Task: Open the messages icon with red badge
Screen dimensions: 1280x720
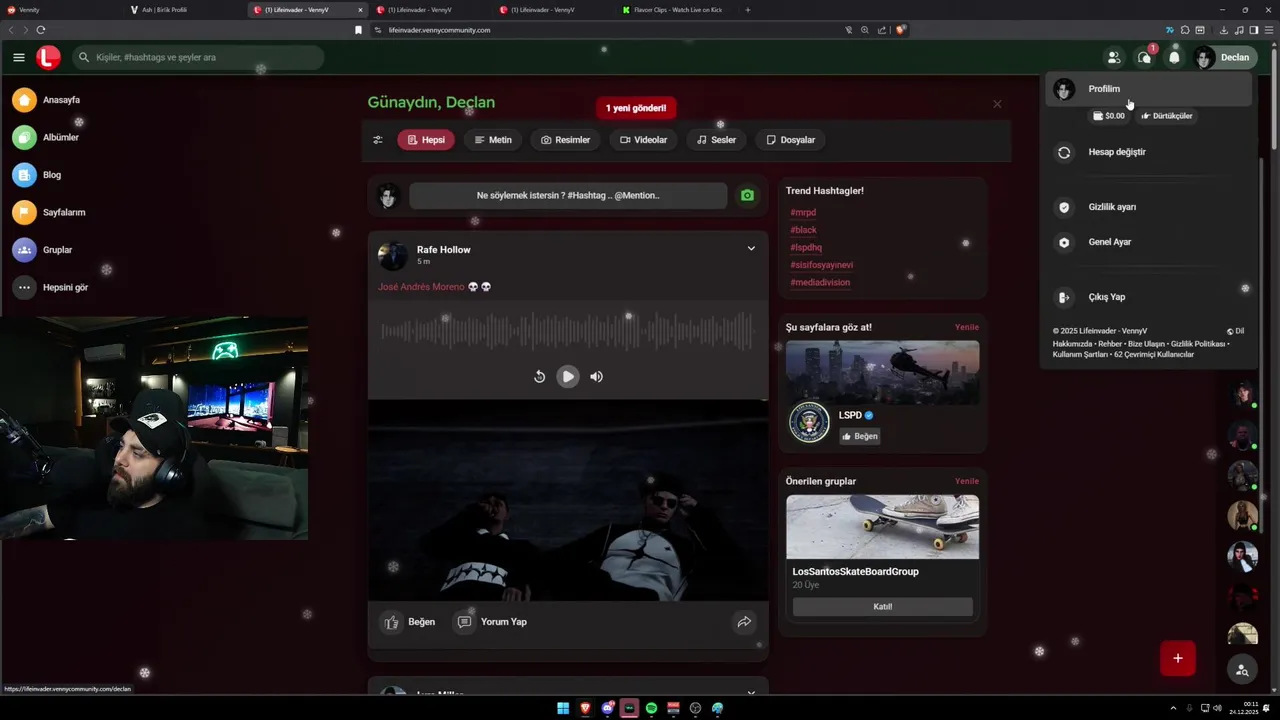Action: [1144, 57]
